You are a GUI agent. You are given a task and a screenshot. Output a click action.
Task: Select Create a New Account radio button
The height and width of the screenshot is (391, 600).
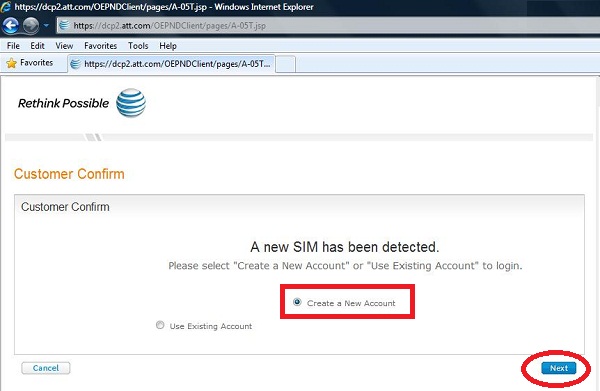pos(297,302)
